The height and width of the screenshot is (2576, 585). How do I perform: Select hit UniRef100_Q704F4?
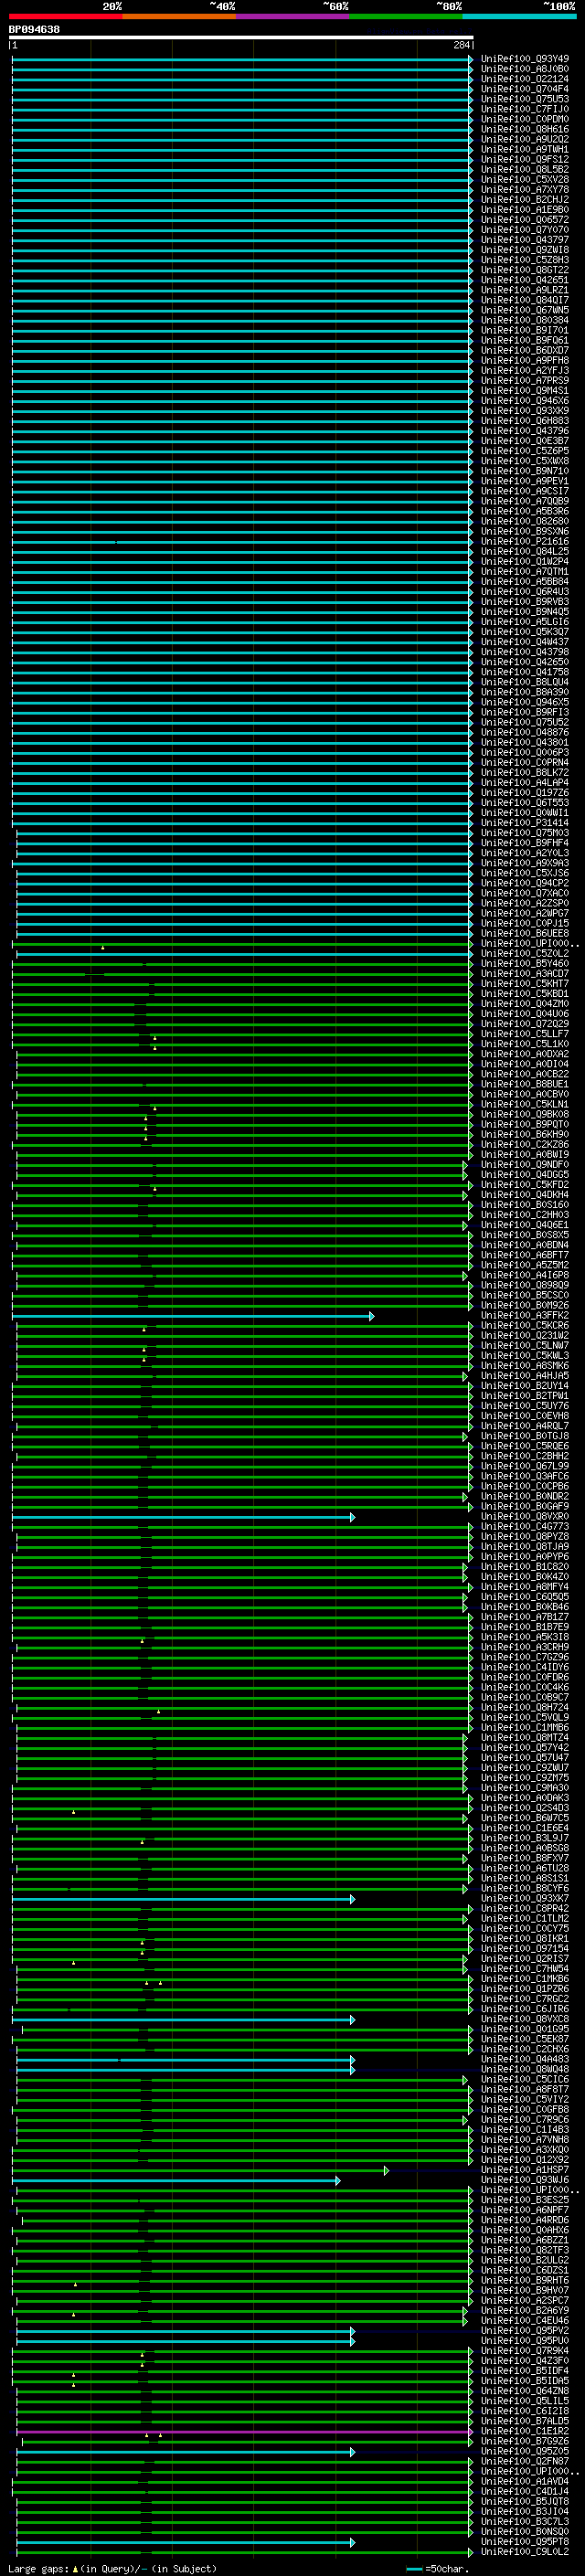pos(525,90)
